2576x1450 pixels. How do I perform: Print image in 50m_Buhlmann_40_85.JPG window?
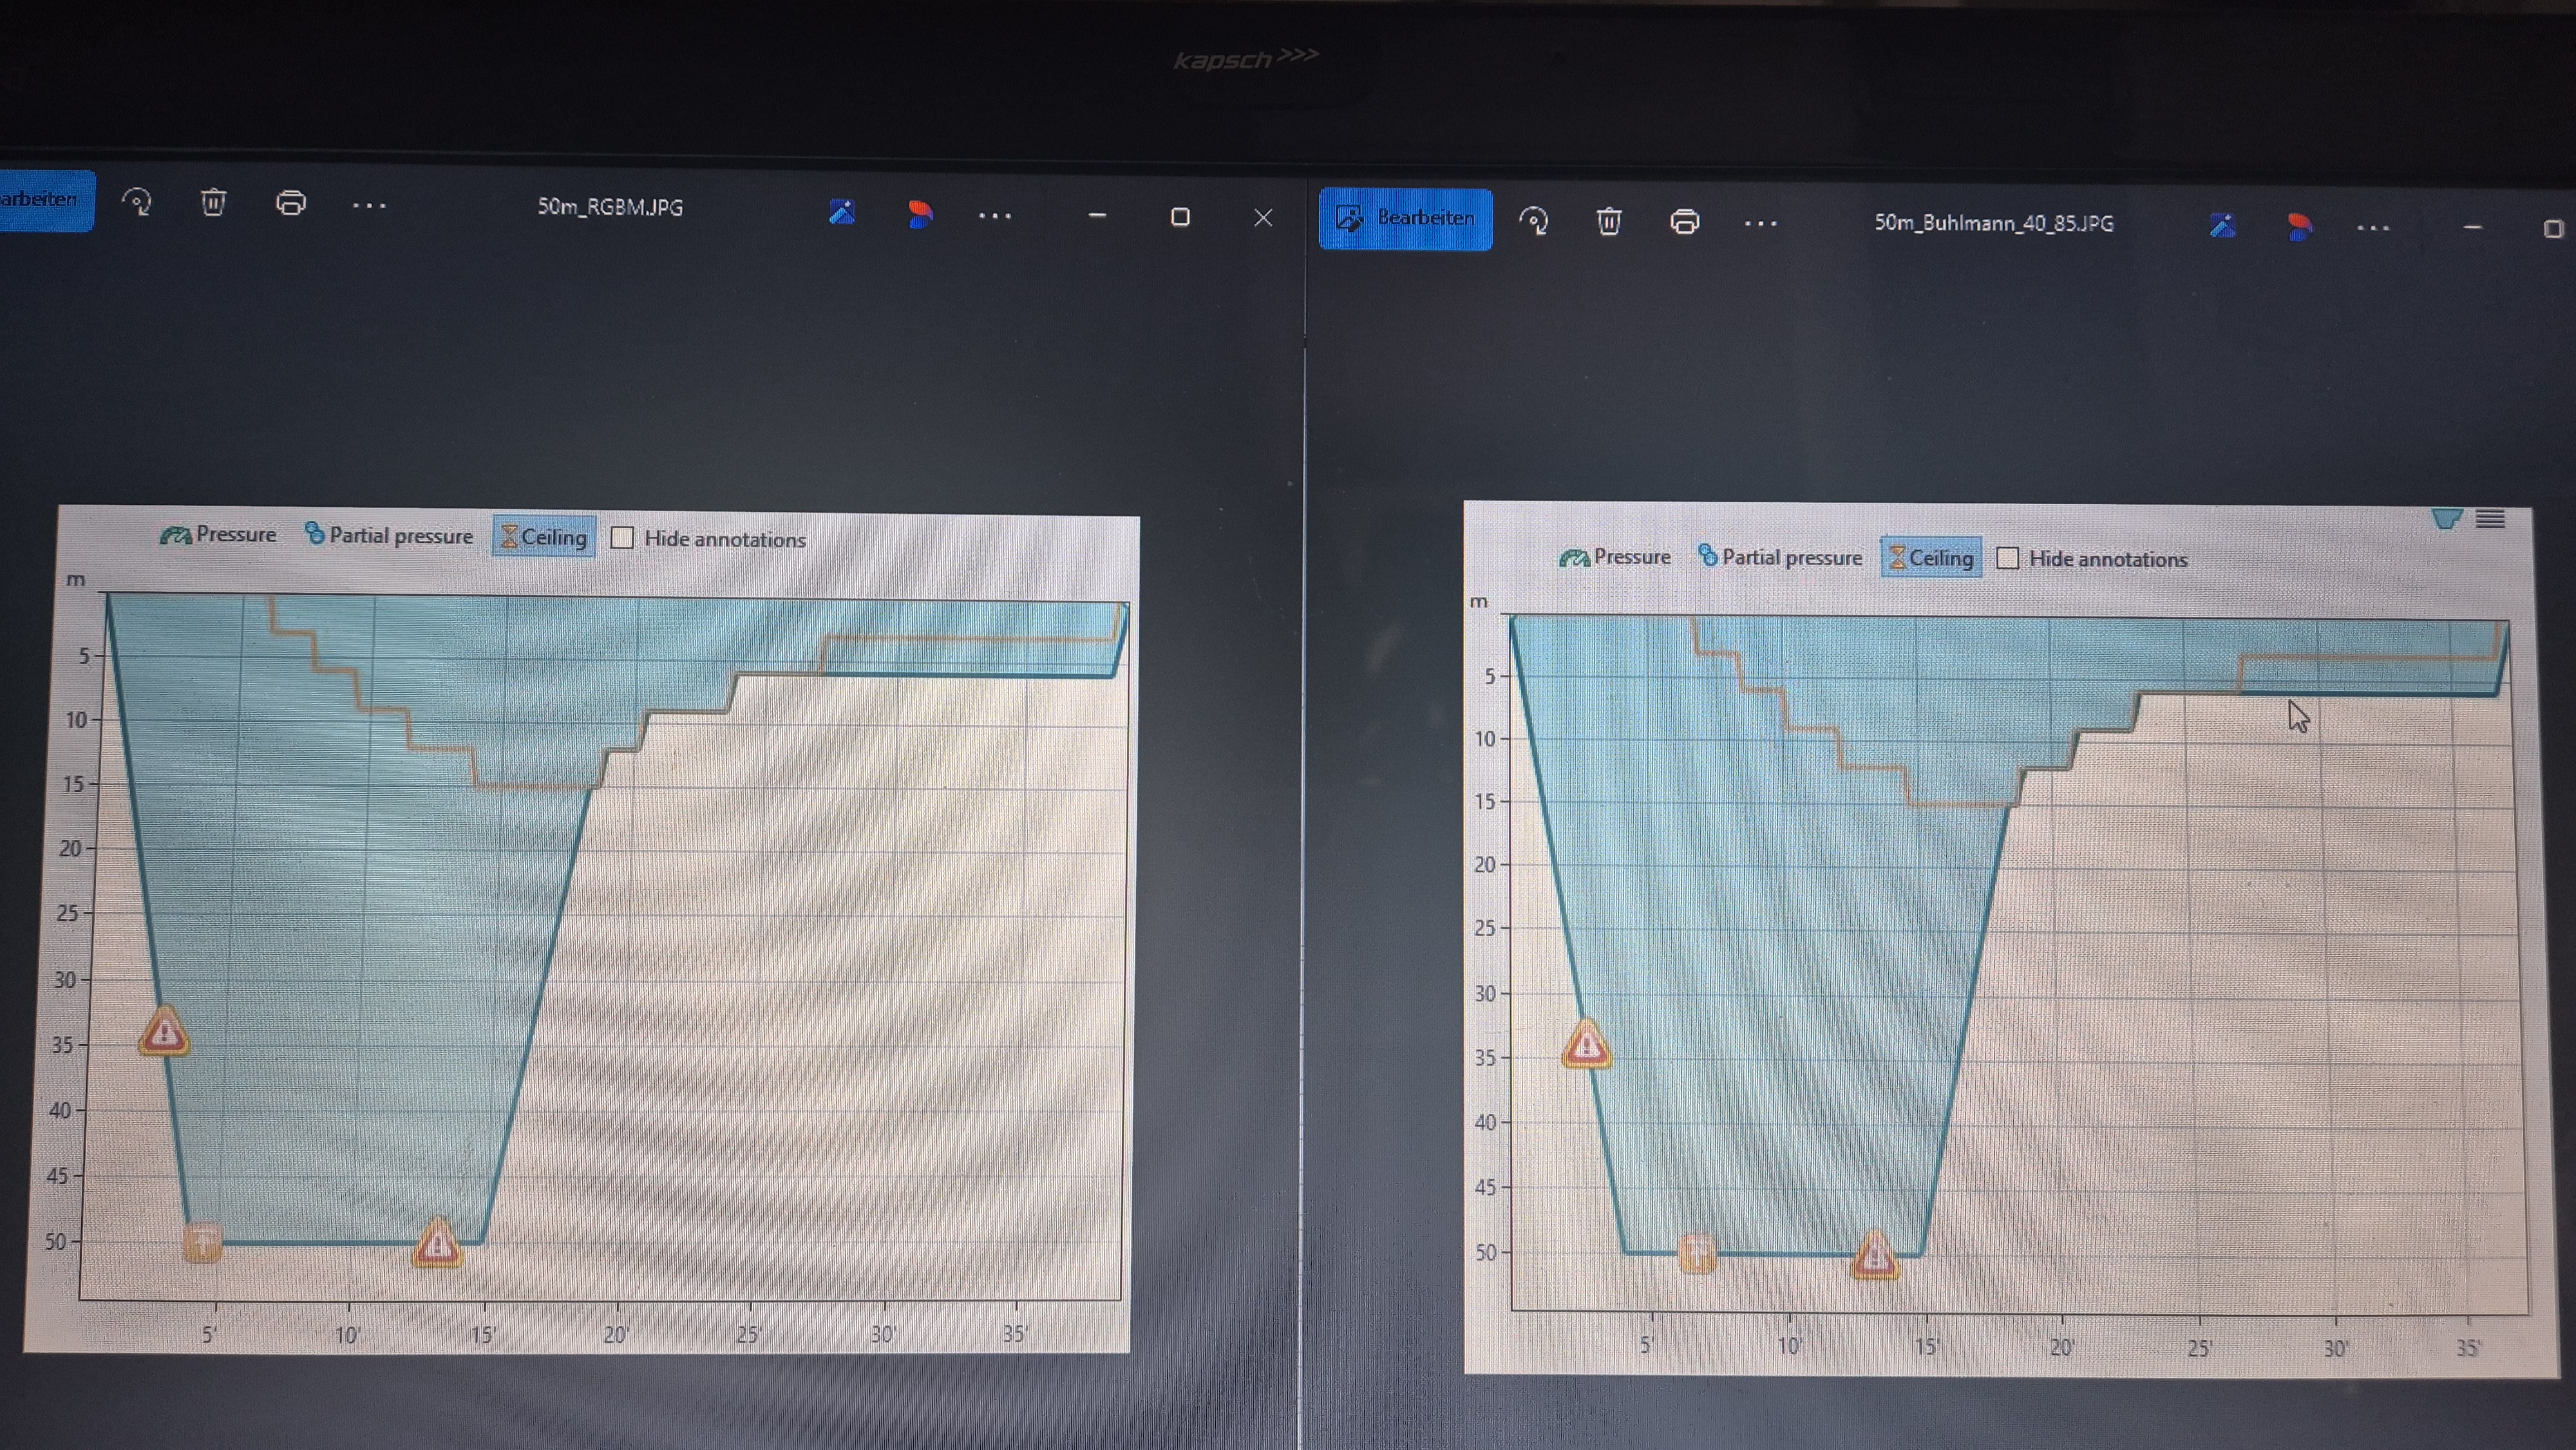point(1685,221)
